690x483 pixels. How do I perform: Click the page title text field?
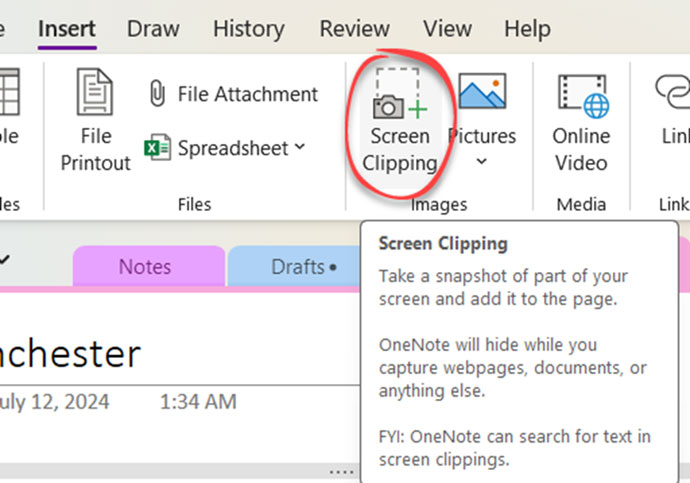tap(70, 353)
